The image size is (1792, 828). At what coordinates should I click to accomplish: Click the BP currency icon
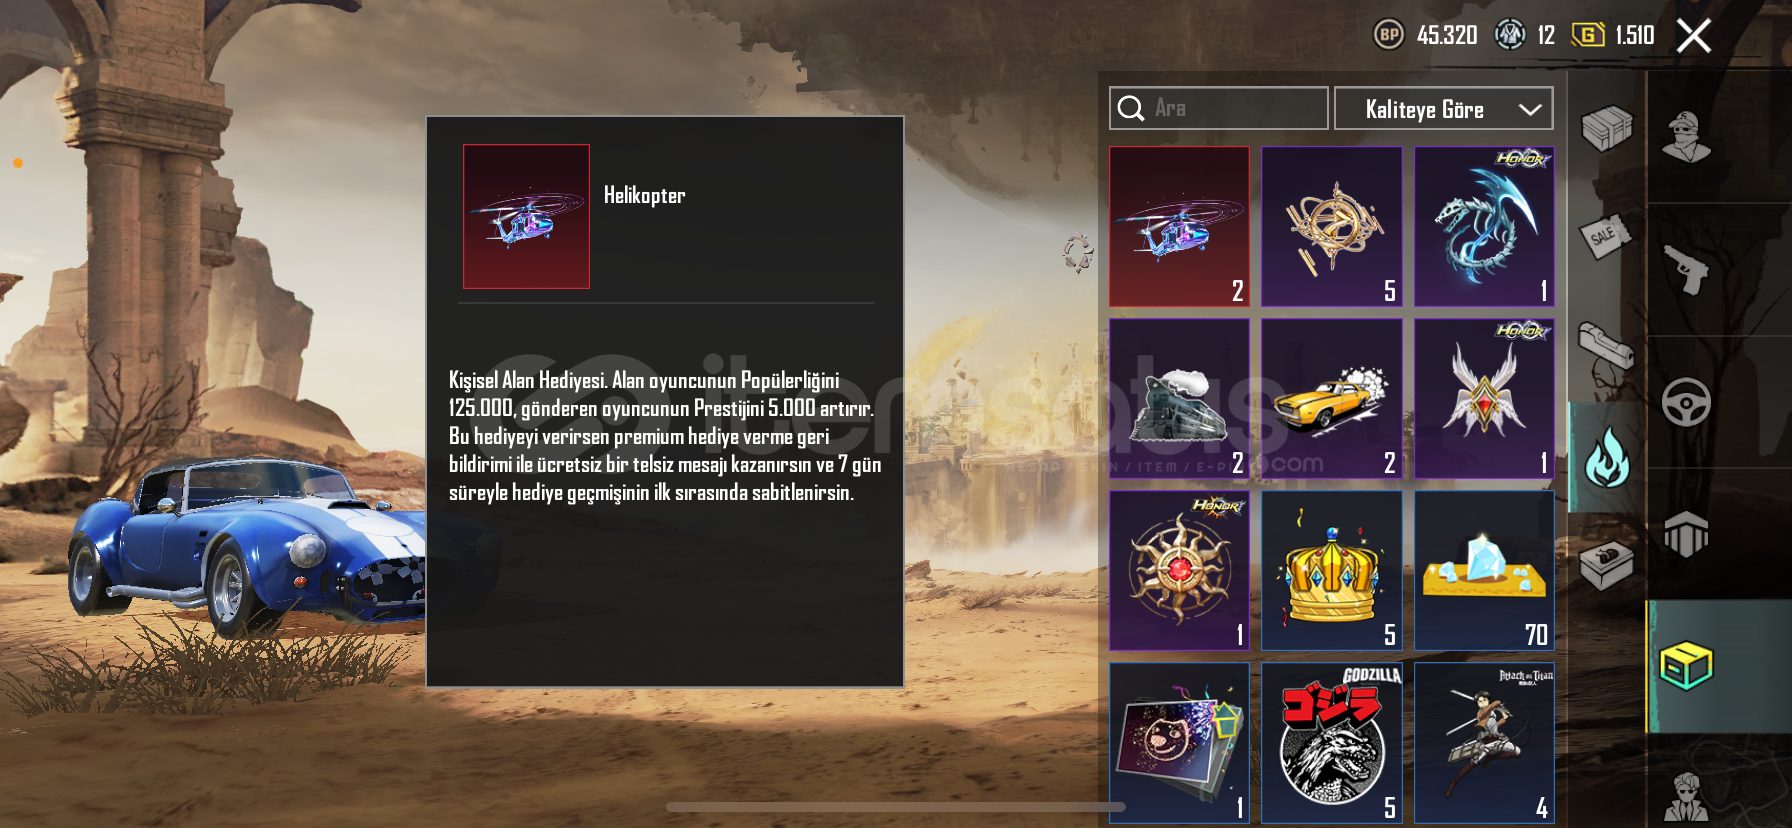click(x=1389, y=35)
